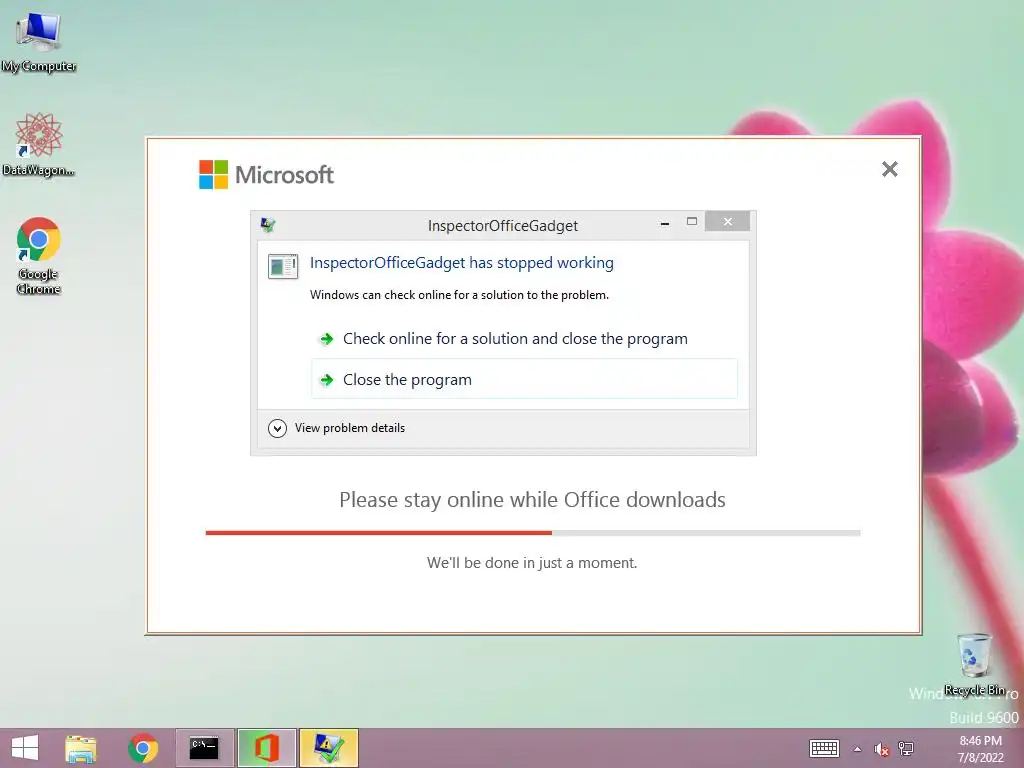
Task: Minimize the InspectorOfficeGadget dialog
Action: coord(665,223)
